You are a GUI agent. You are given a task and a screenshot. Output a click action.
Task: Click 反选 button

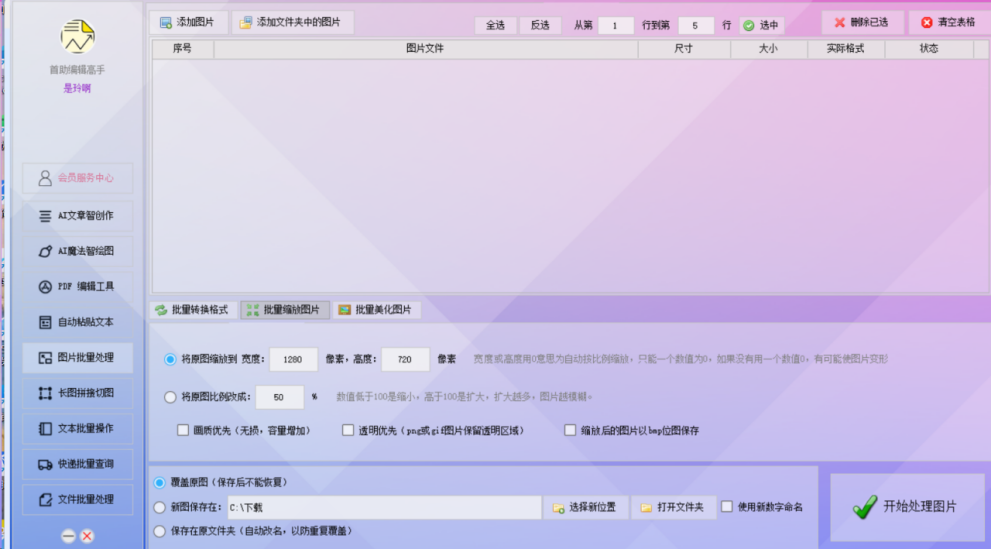(x=540, y=25)
